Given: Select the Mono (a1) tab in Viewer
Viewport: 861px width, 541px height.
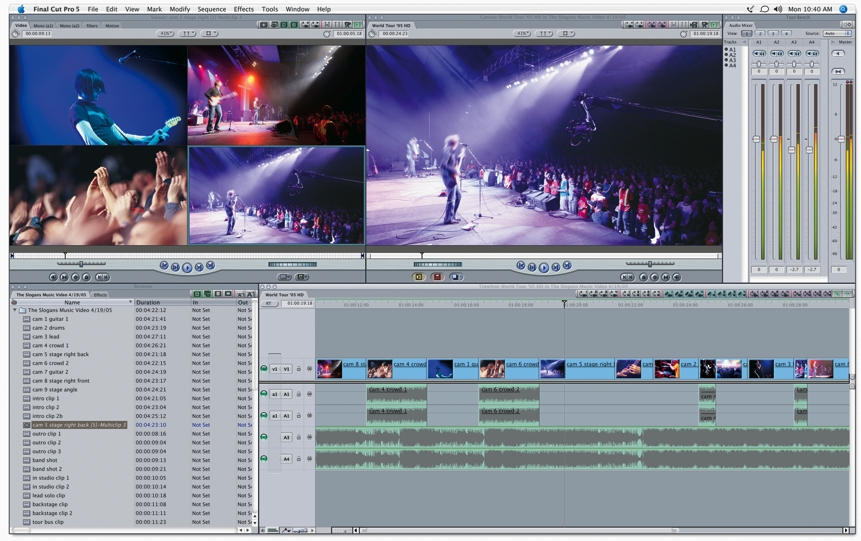Looking at the screenshot, I should 43,25.
